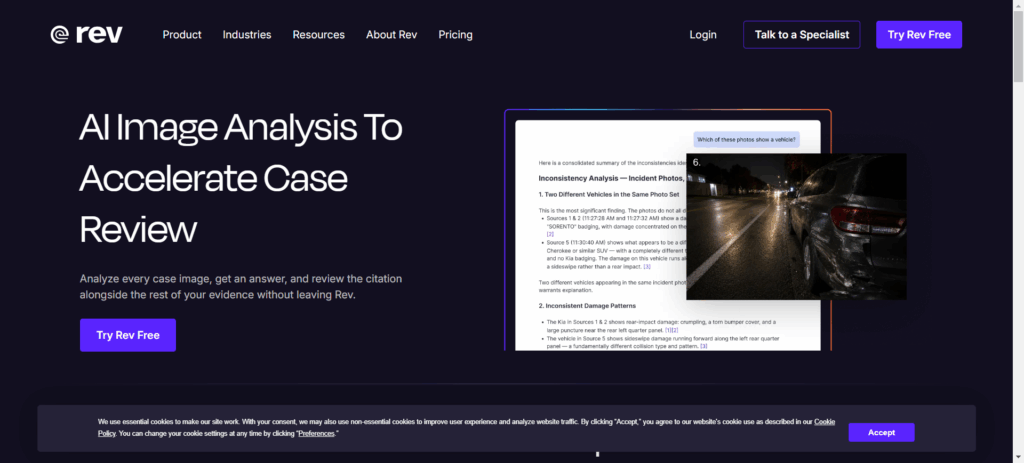Screen dimensions: 1024x463
Task: Click the night car photo numbered 6
Action: pyautogui.click(x=796, y=227)
